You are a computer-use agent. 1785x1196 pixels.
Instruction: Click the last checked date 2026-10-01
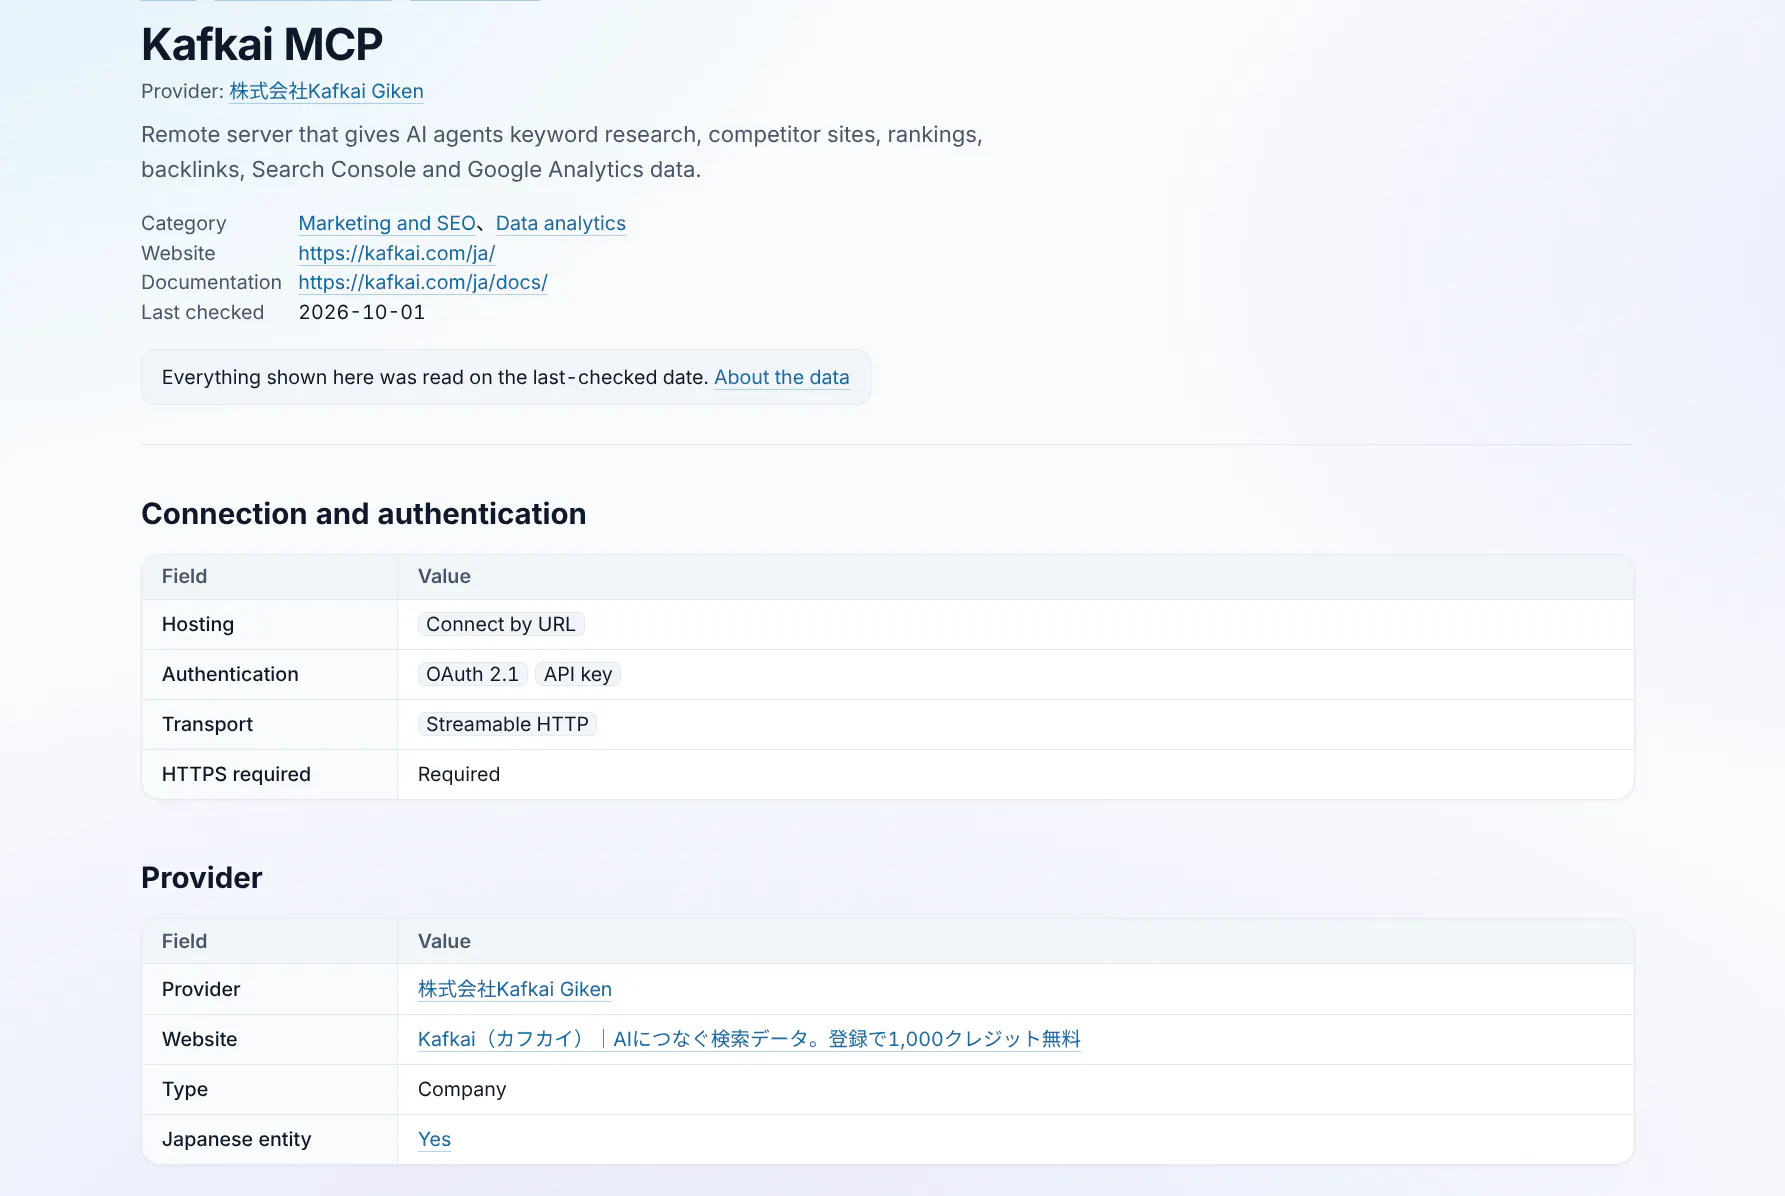click(x=362, y=312)
